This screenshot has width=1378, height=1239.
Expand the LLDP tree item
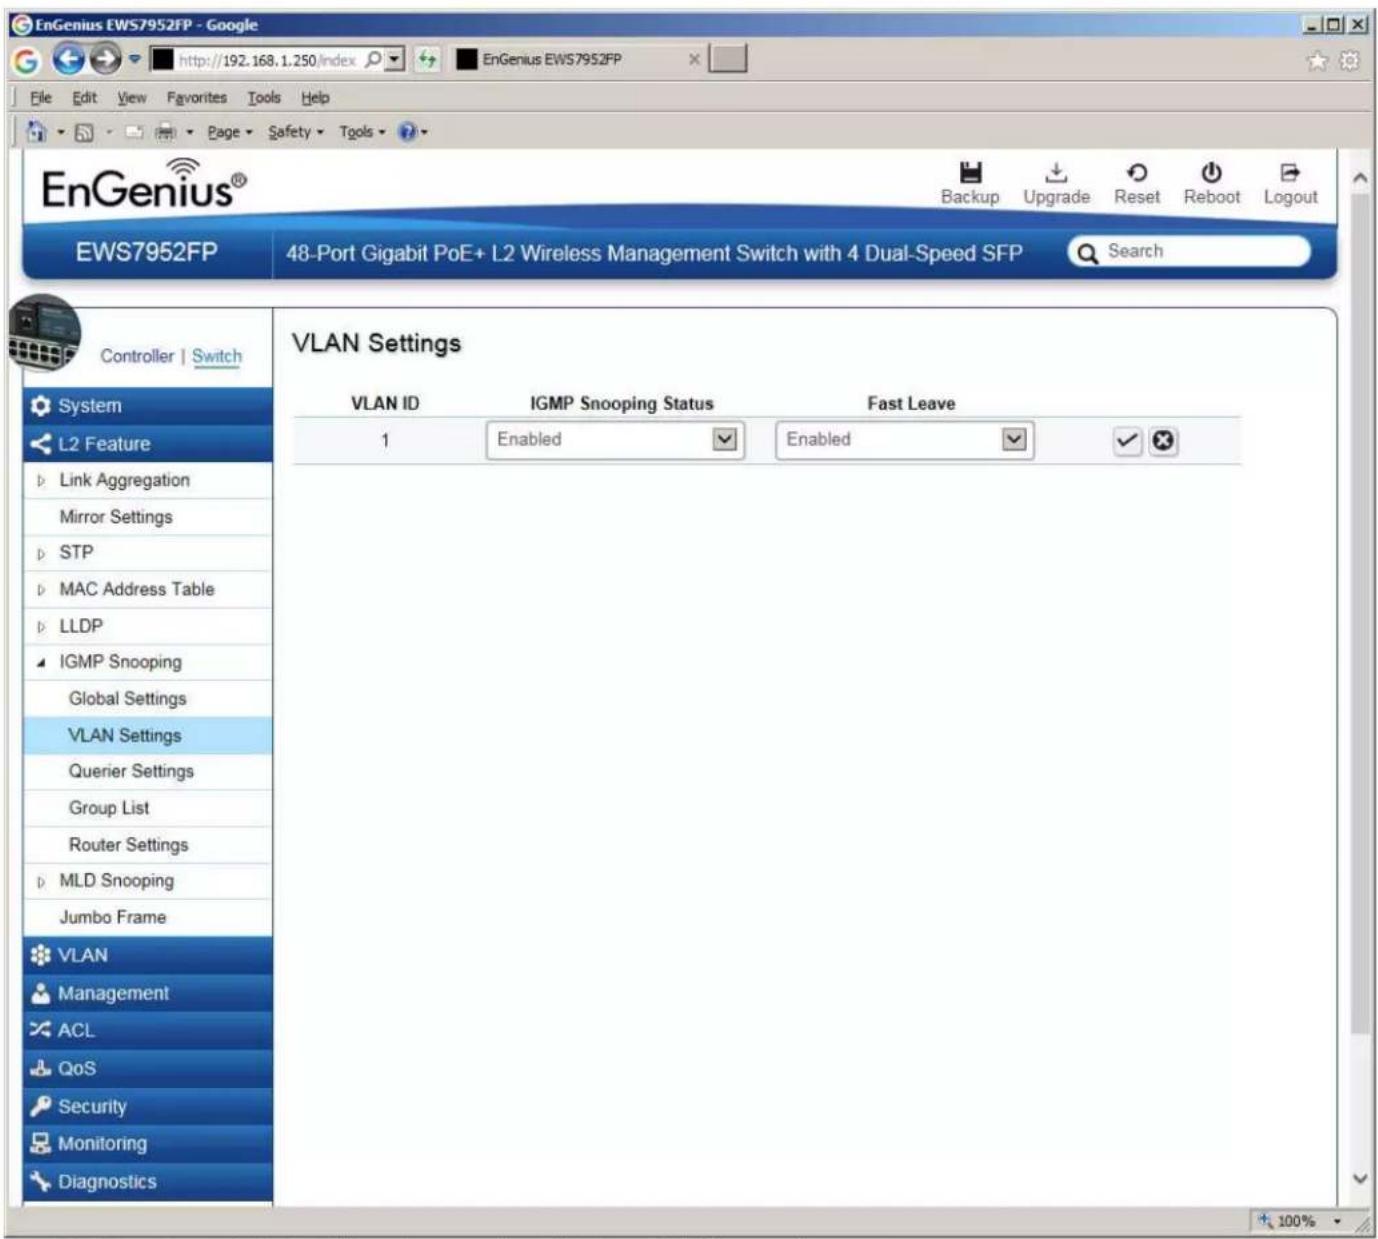click(x=41, y=627)
